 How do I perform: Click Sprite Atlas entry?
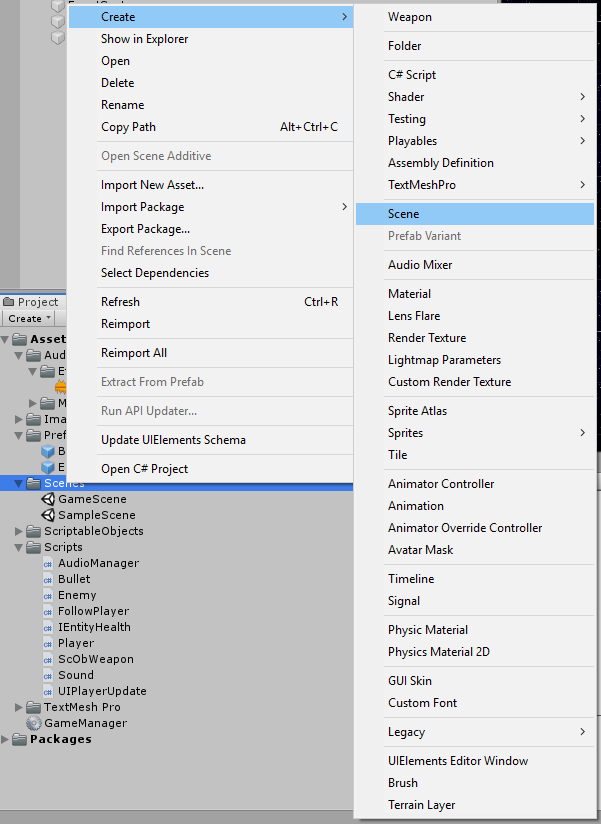pyautogui.click(x=475, y=411)
